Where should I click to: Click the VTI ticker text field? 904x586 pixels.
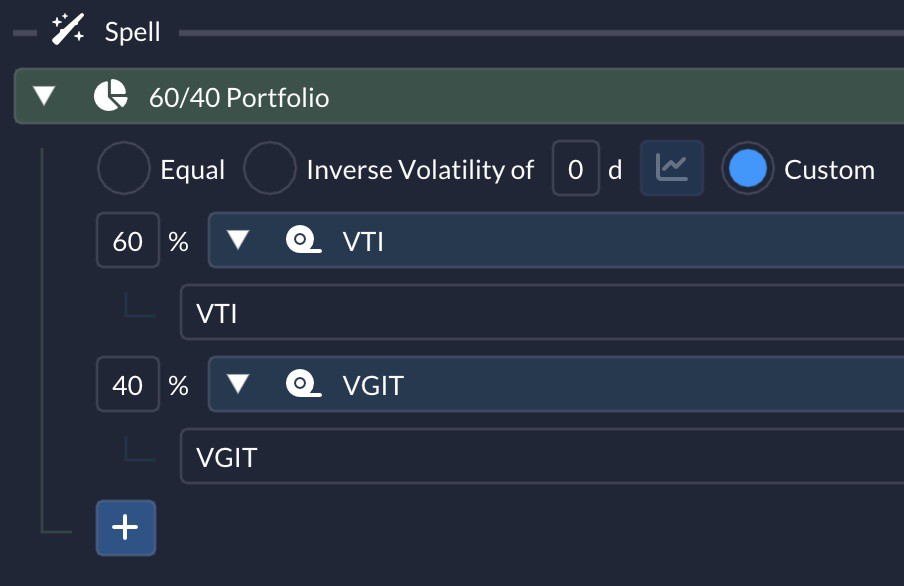click(542, 312)
